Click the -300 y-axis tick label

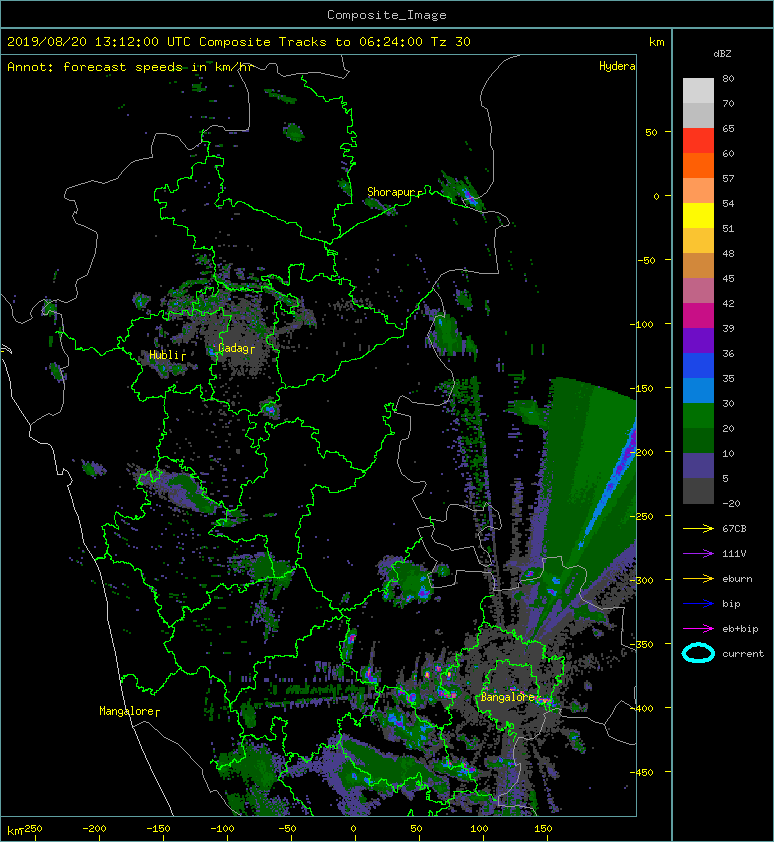click(642, 580)
